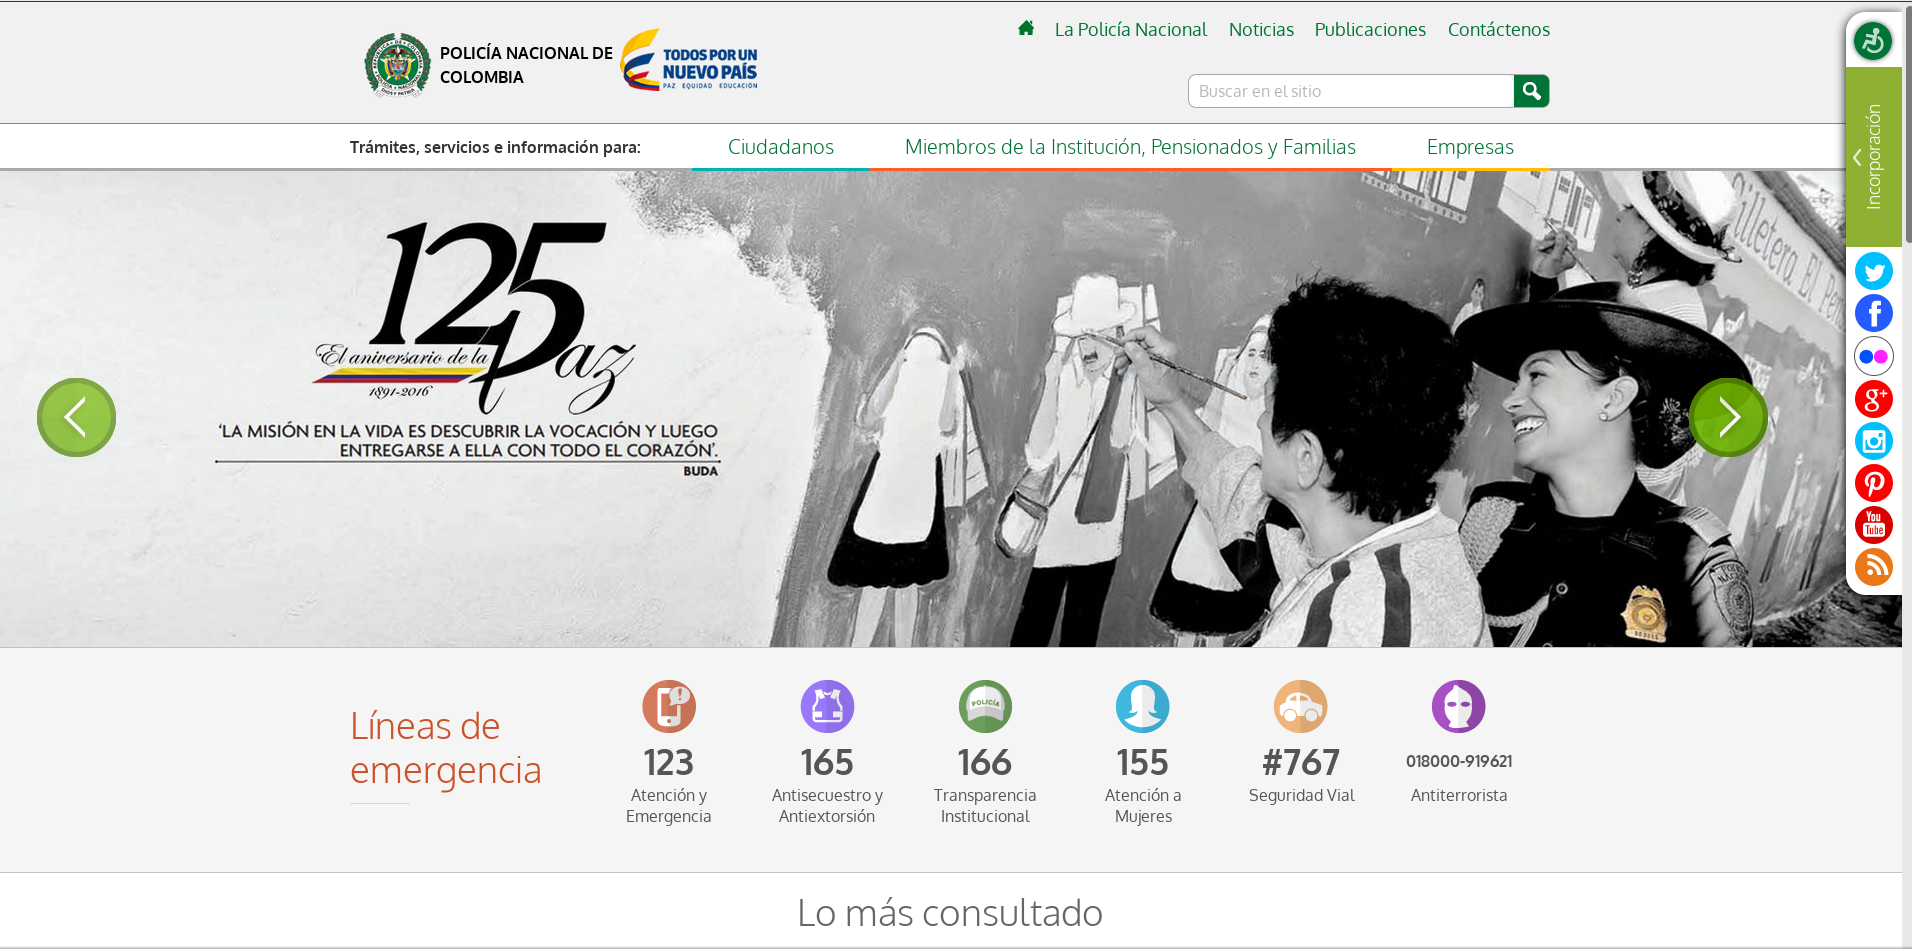The image size is (1912, 949).
Task: Click the site search magnifier button
Action: [x=1531, y=91]
